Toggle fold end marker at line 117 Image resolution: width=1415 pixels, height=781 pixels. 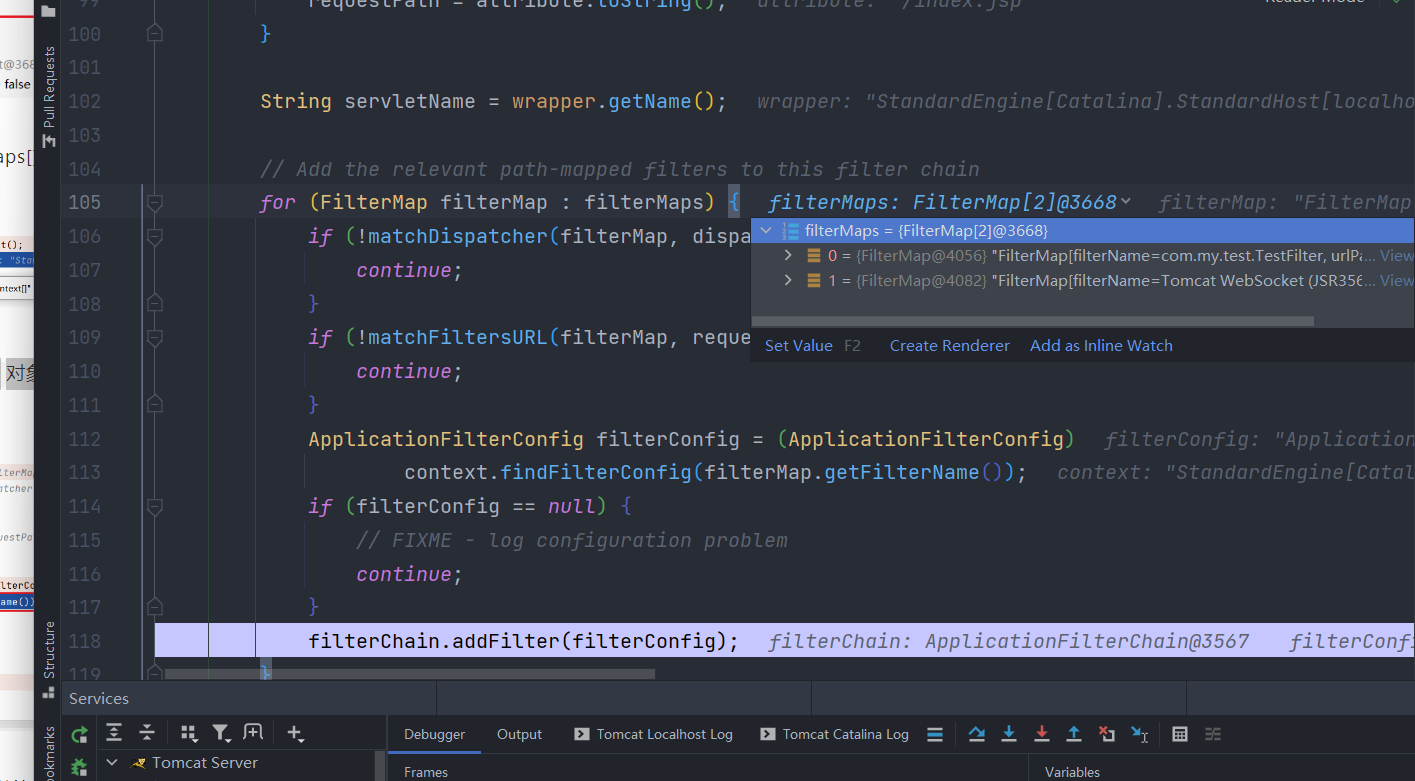154,607
